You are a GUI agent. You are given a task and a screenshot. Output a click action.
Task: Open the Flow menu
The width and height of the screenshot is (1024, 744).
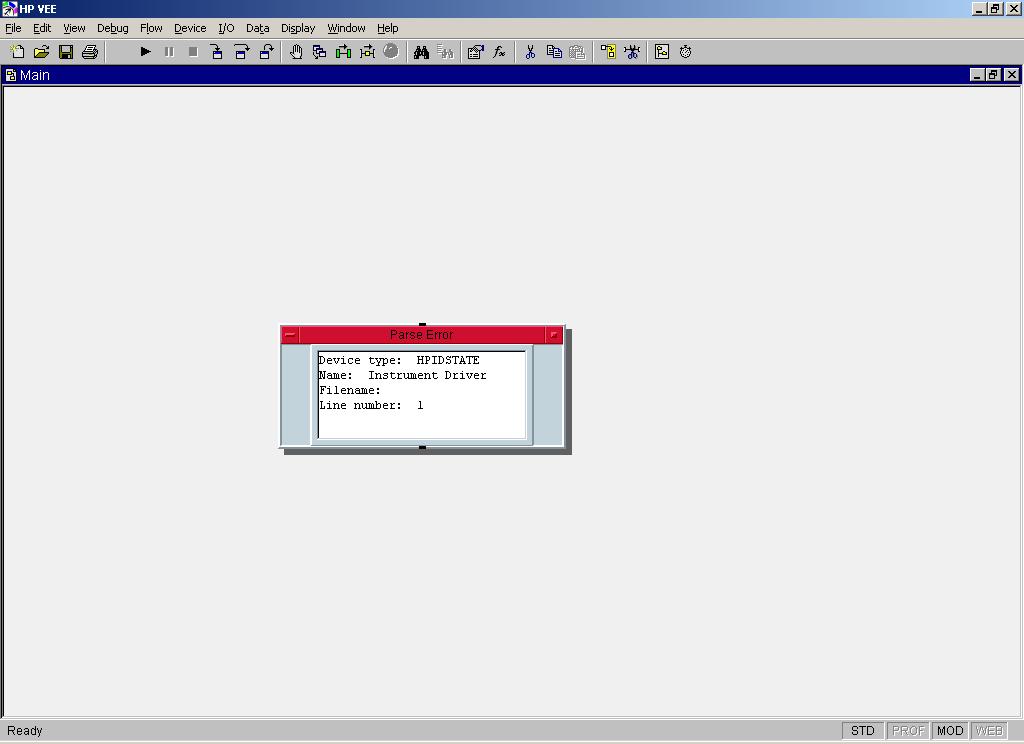click(x=151, y=28)
